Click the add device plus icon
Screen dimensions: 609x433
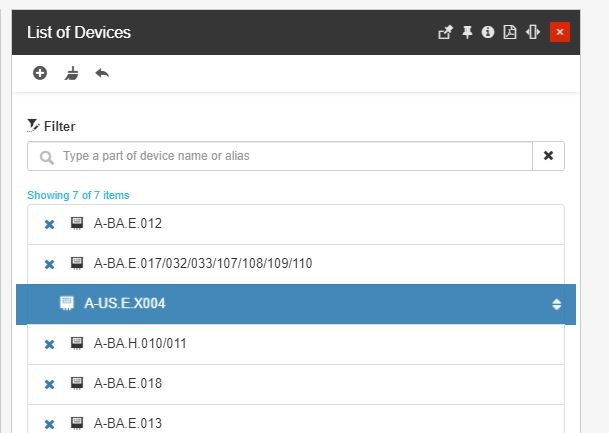(40, 73)
